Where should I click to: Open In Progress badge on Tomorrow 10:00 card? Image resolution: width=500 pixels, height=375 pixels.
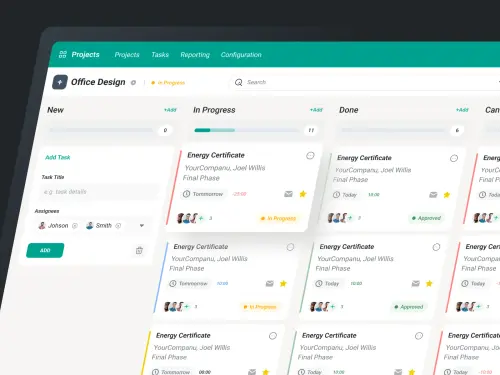coord(260,307)
